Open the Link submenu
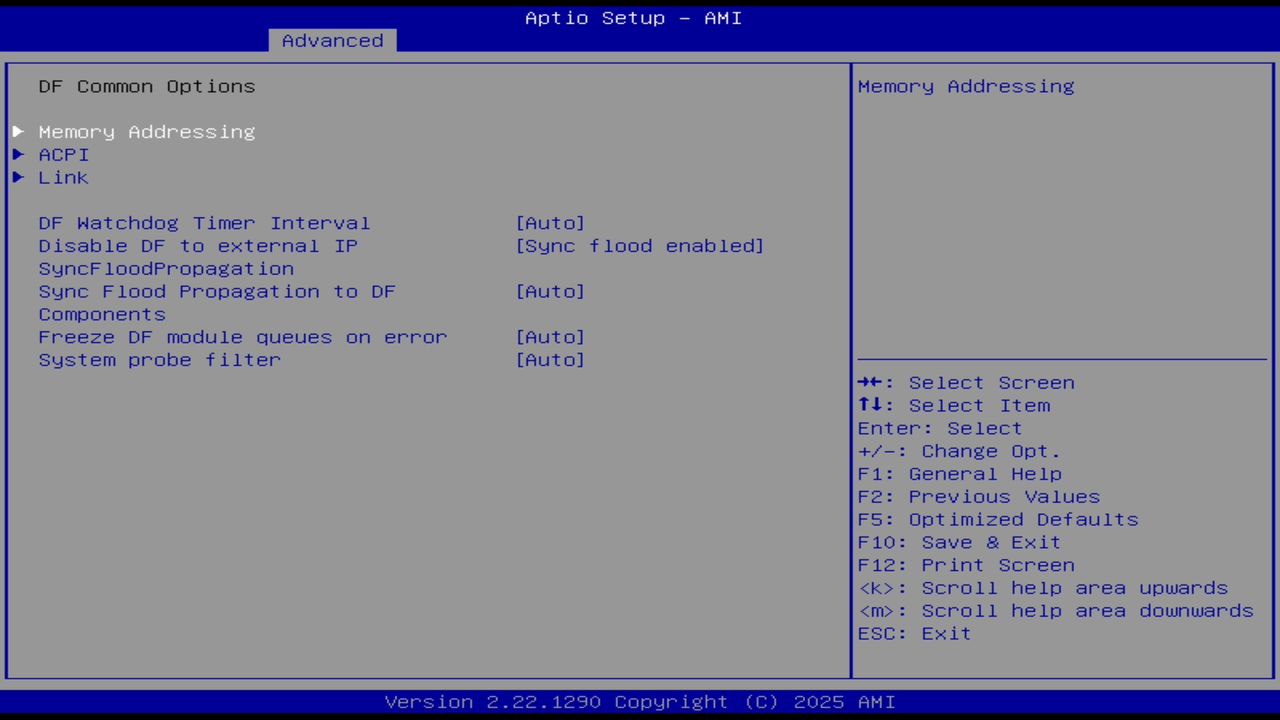Image resolution: width=1280 pixels, height=720 pixels. point(63,177)
